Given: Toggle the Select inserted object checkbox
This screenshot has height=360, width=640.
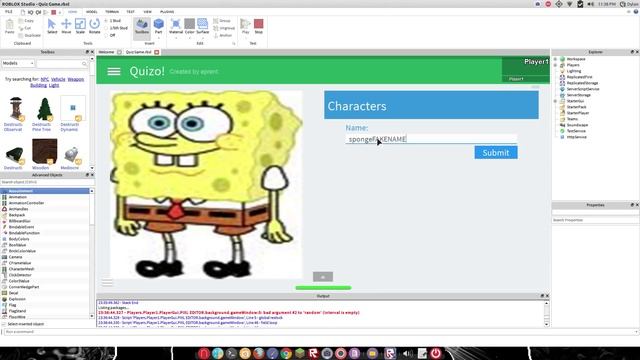Looking at the screenshot, I should pyautogui.click(x=4, y=324).
